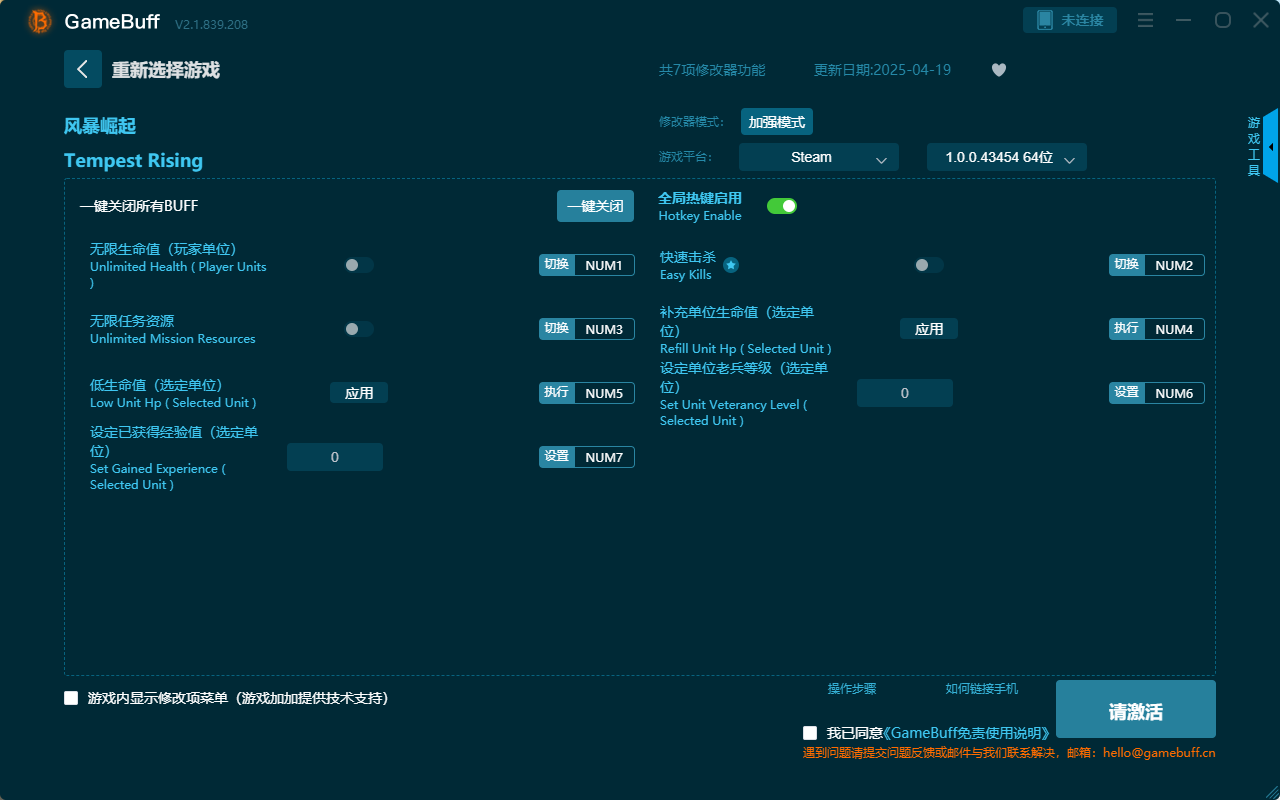This screenshot has height=800, width=1280.
Task: Click the back arrow beside 重新选择游戏
Action: (83, 69)
